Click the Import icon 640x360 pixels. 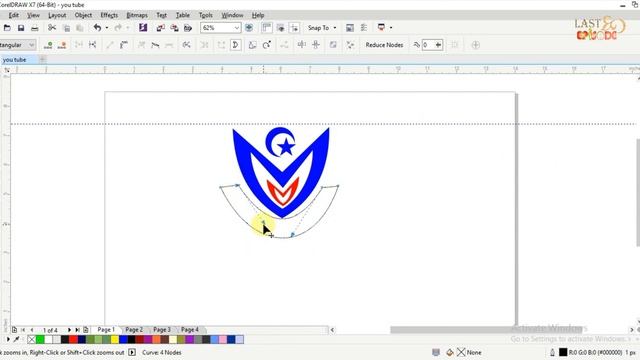[x=161, y=28]
